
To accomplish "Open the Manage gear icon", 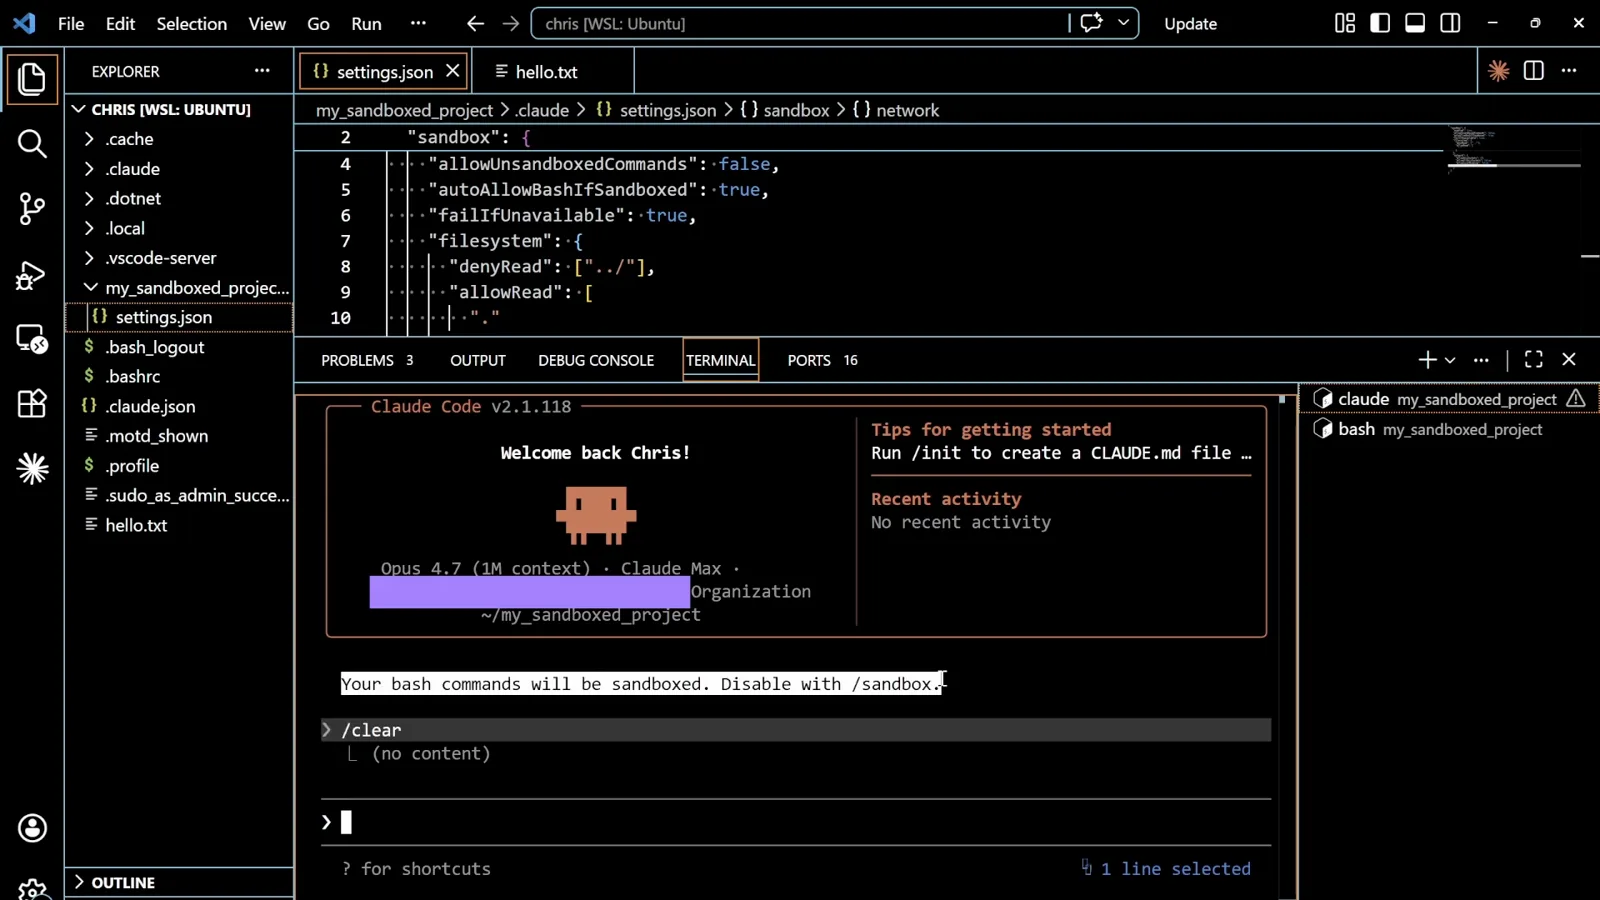I will (32, 888).
